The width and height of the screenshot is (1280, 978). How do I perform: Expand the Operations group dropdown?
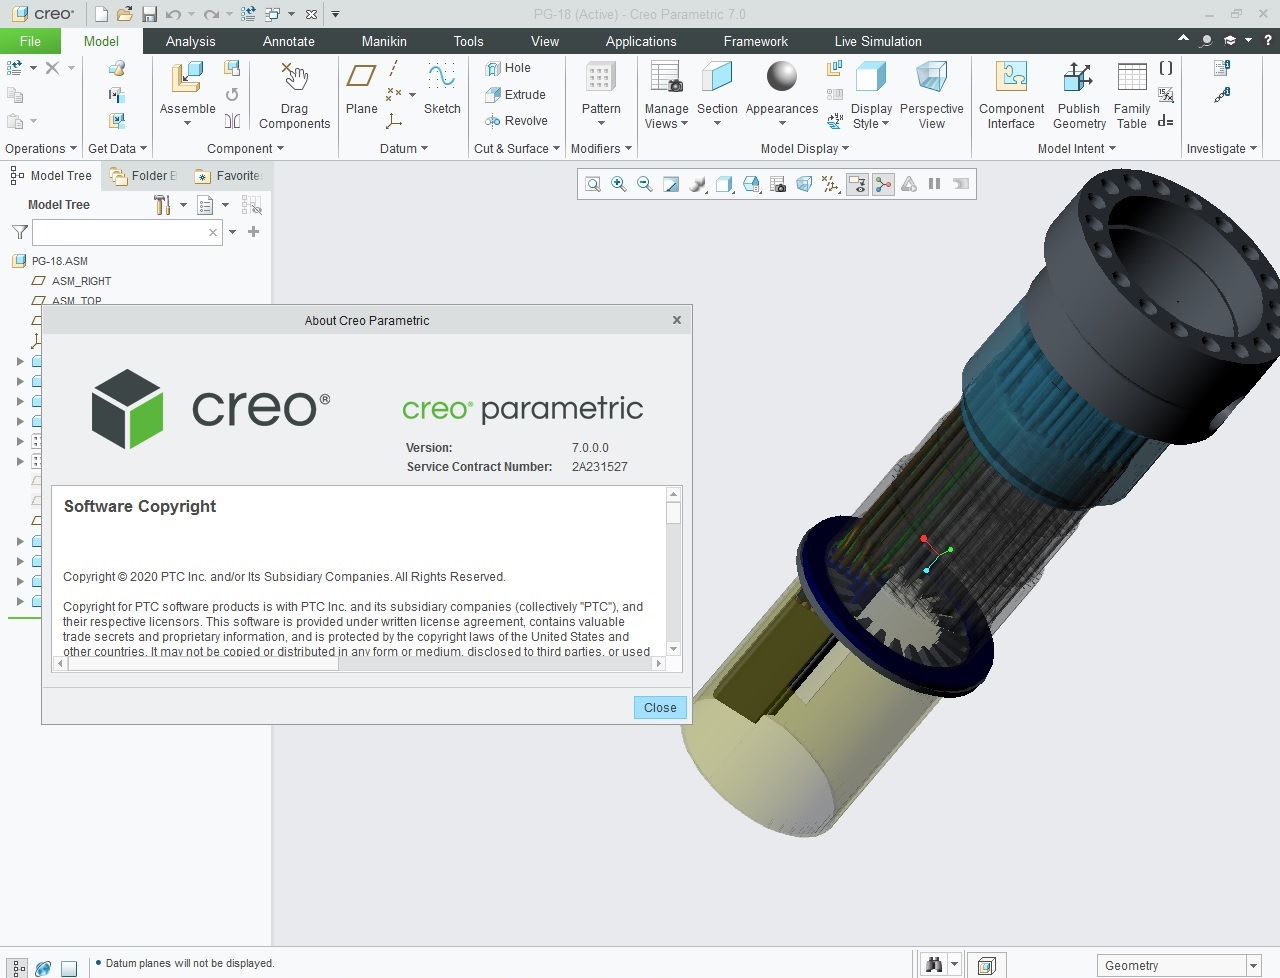[x=41, y=149]
